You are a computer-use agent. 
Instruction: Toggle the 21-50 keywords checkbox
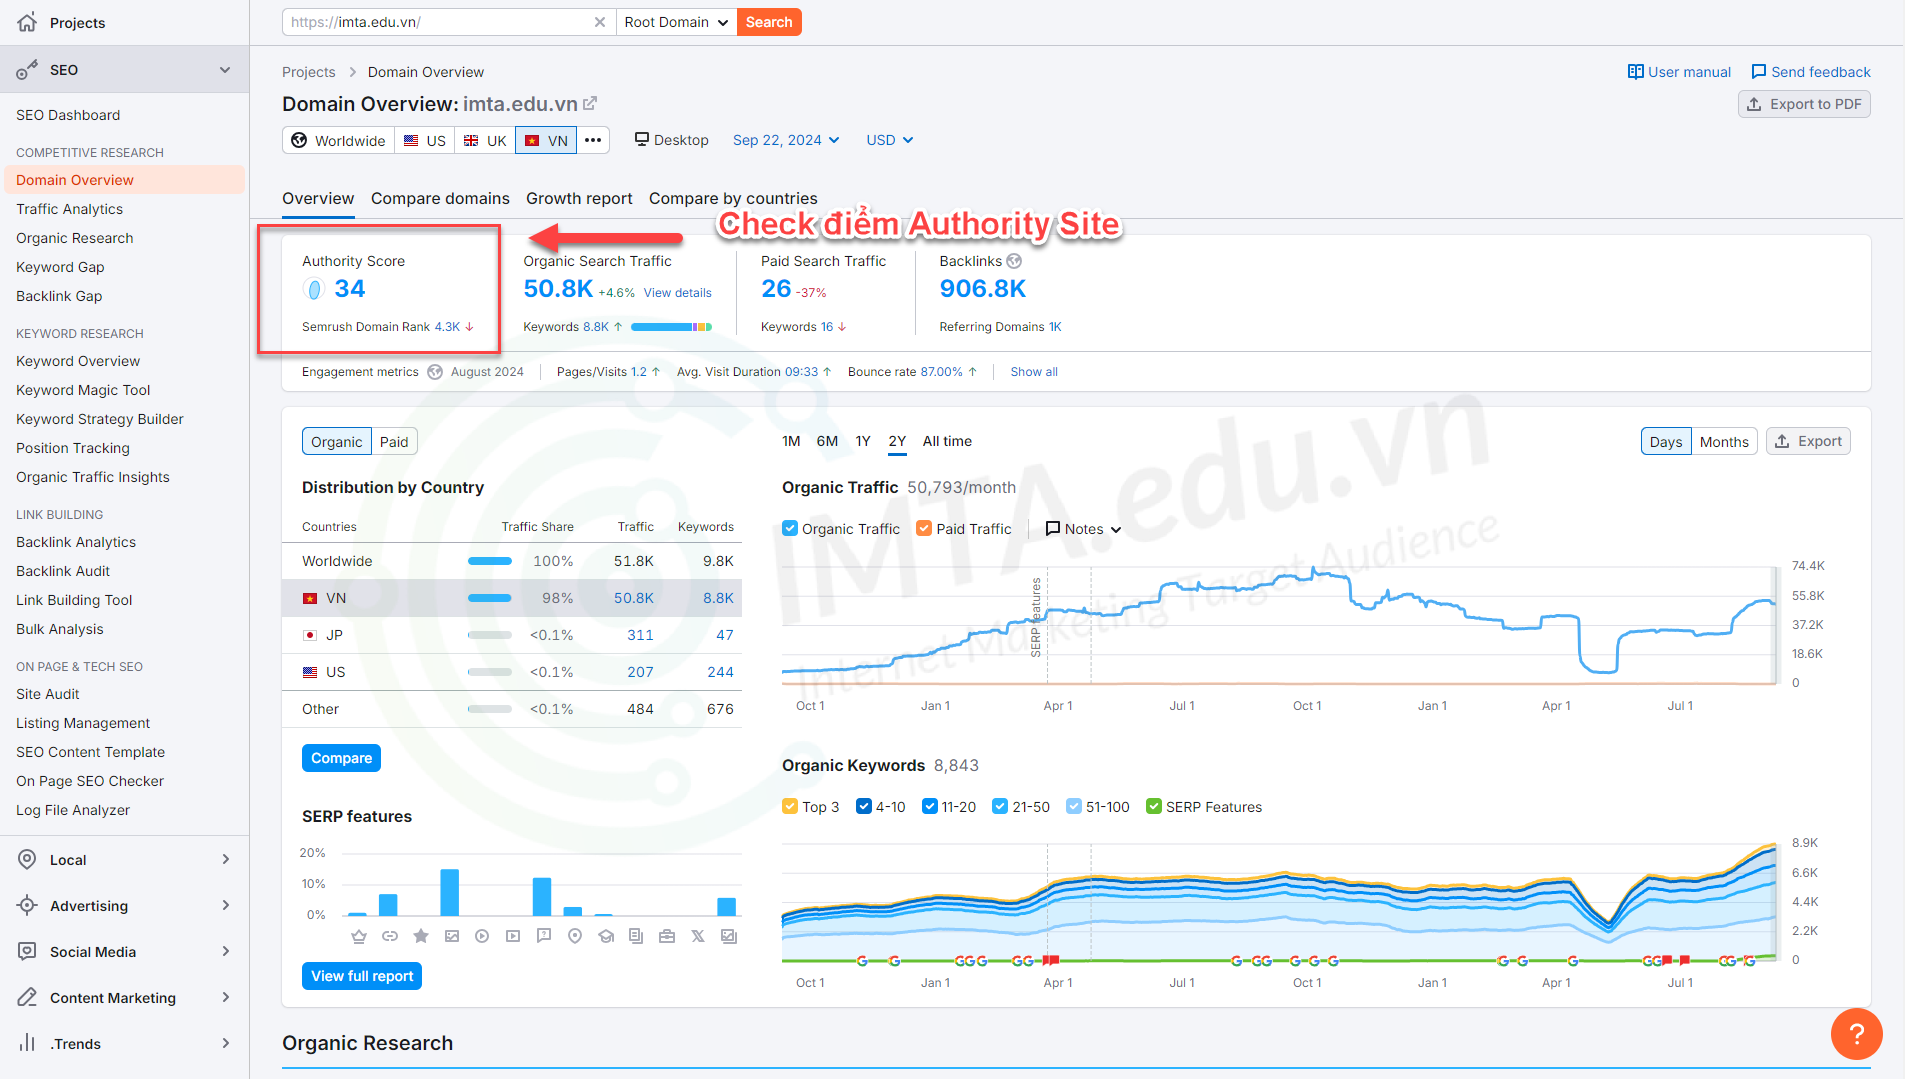(1000, 807)
